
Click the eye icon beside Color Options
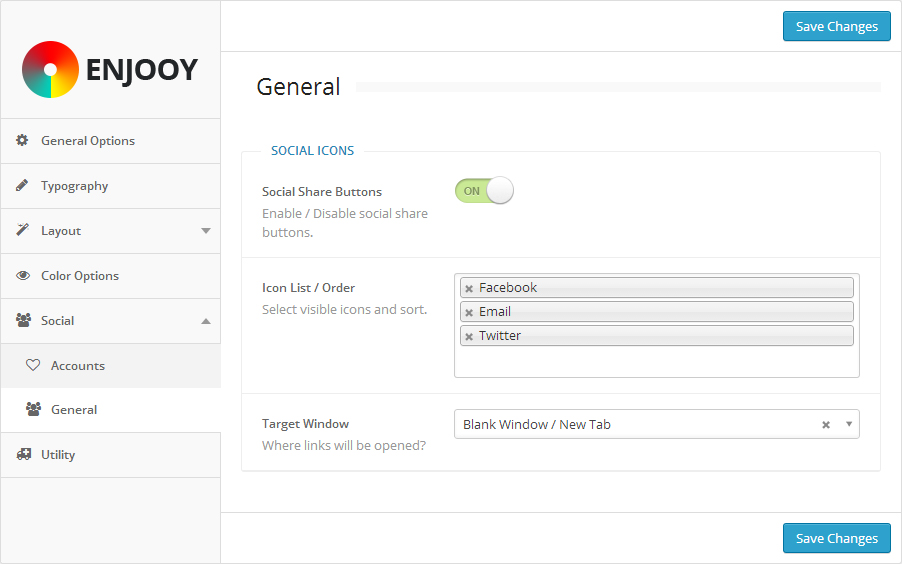pos(22,276)
